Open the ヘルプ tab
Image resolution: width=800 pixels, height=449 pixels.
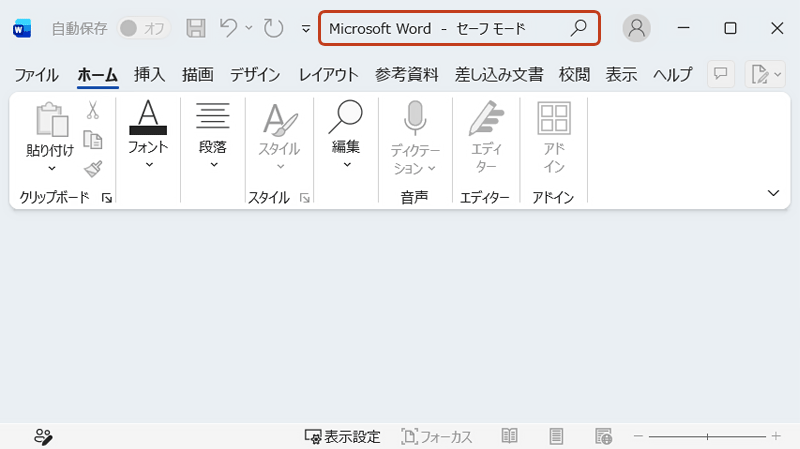(673, 75)
